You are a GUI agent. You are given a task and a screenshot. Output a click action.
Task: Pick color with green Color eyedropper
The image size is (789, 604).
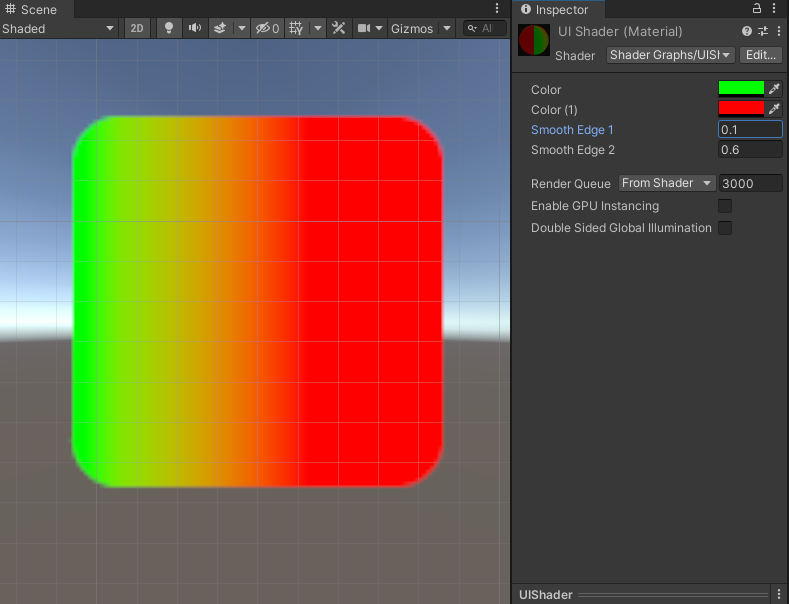click(774, 89)
